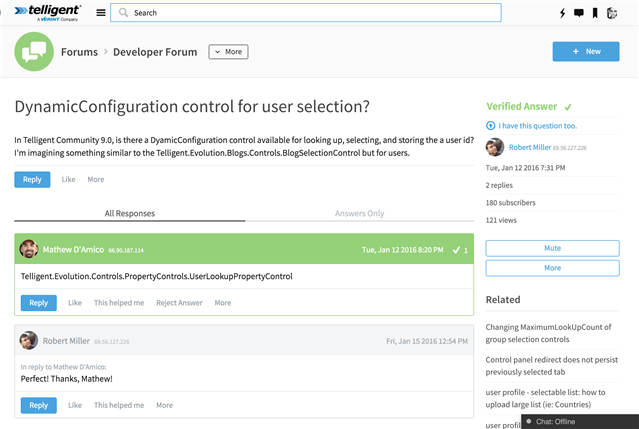Like Mathew D'Amico's answer
This screenshot has height=429, width=639.
click(x=75, y=303)
